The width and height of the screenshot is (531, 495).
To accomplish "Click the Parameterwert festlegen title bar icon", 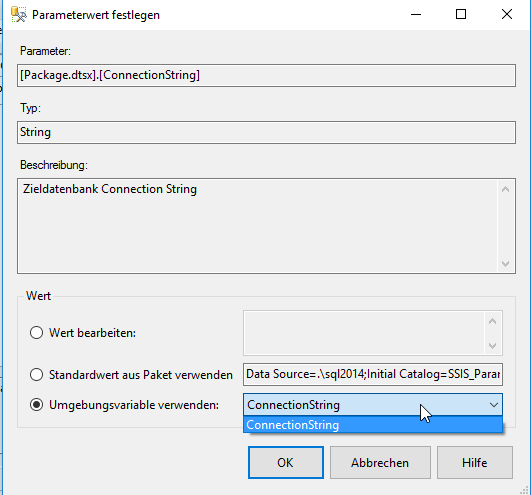I will [x=18, y=15].
